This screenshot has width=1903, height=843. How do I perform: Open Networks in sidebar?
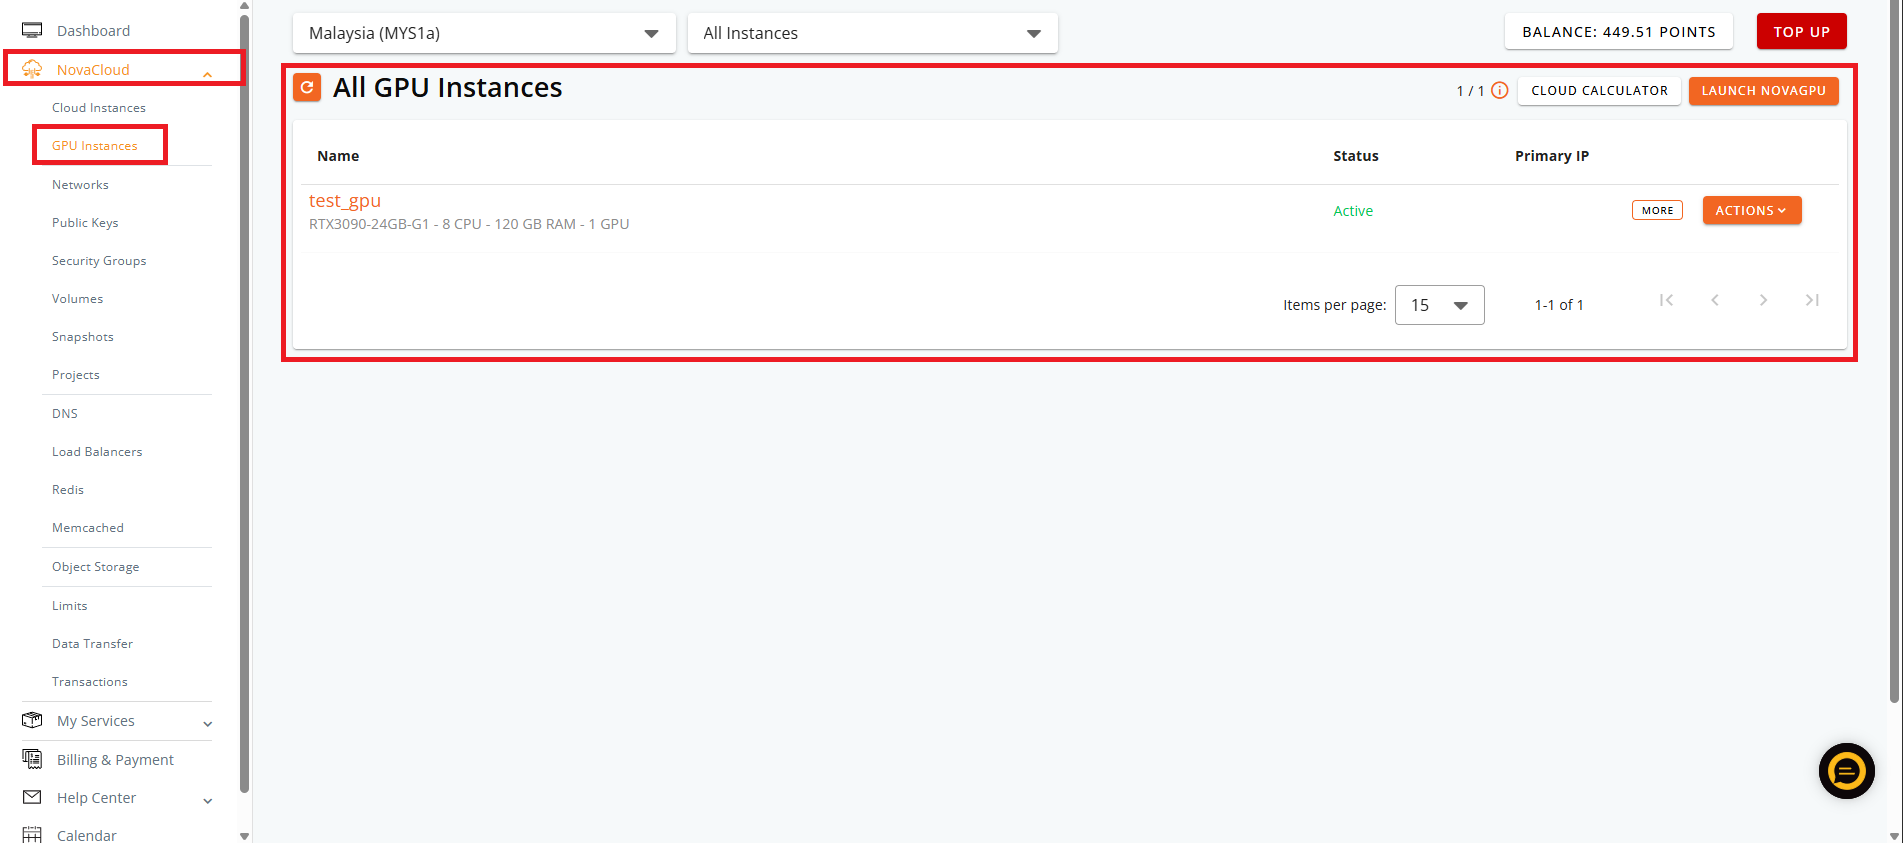pos(80,185)
